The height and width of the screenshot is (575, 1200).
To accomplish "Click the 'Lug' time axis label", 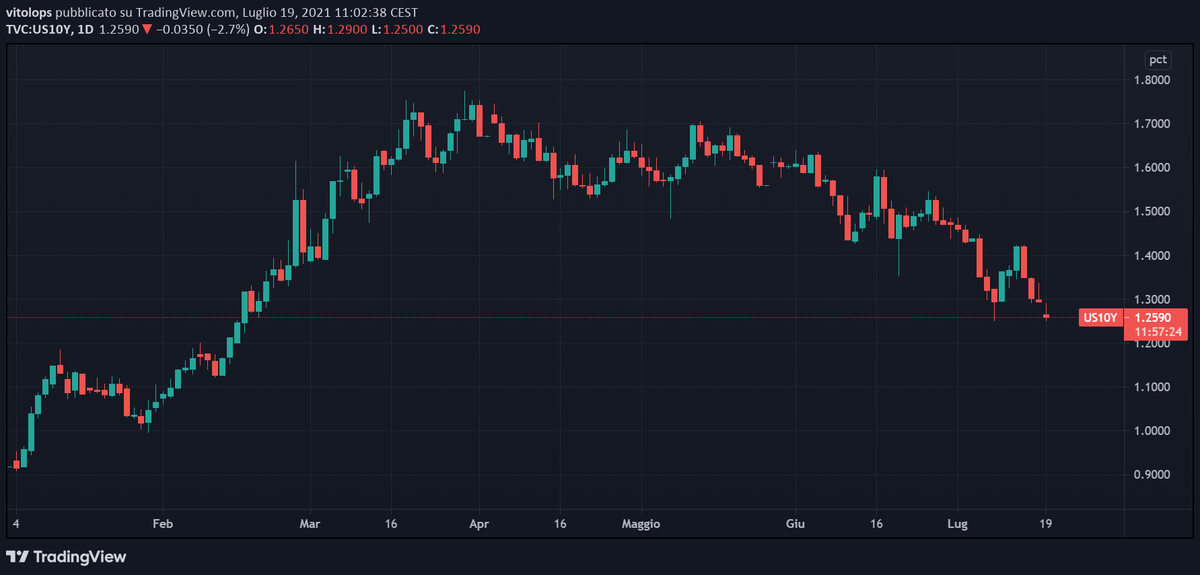I will coord(958,523).
